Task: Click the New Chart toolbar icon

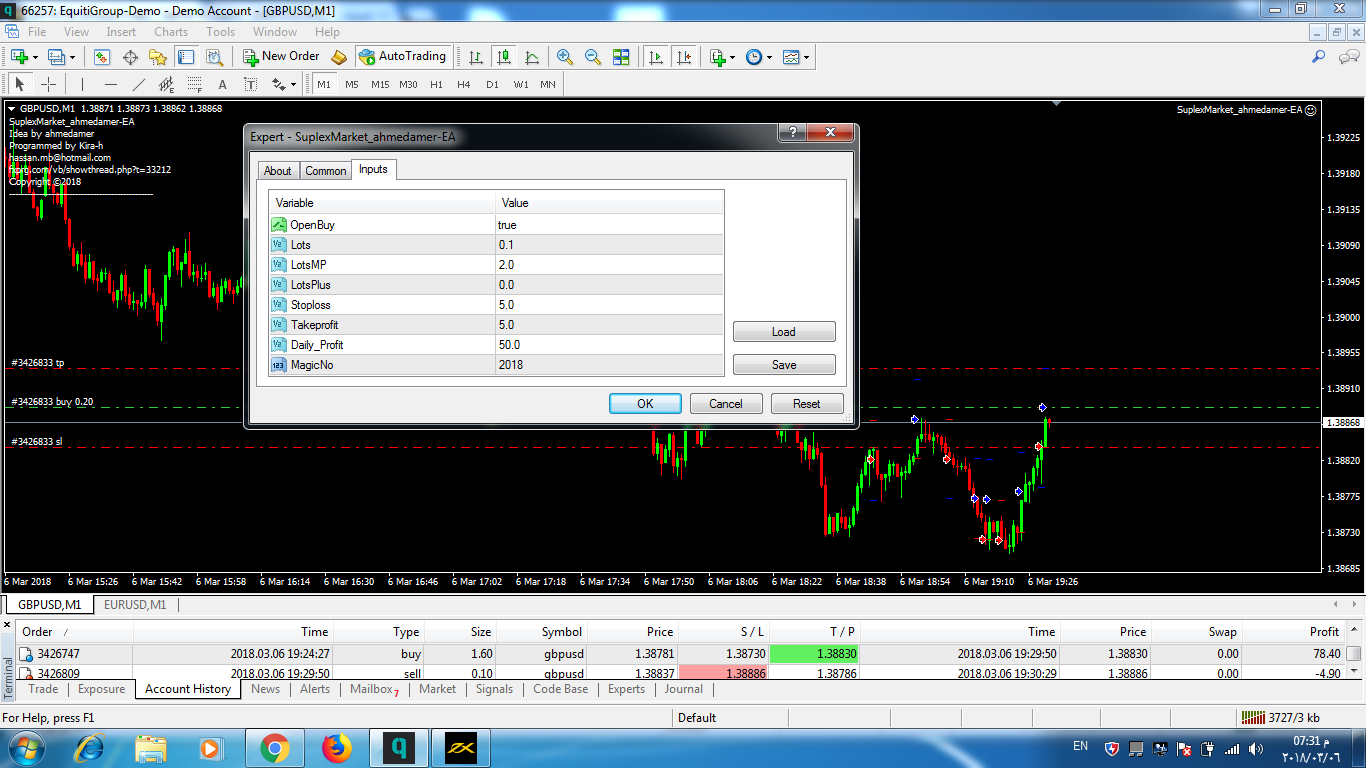Action: pos(19,57)
